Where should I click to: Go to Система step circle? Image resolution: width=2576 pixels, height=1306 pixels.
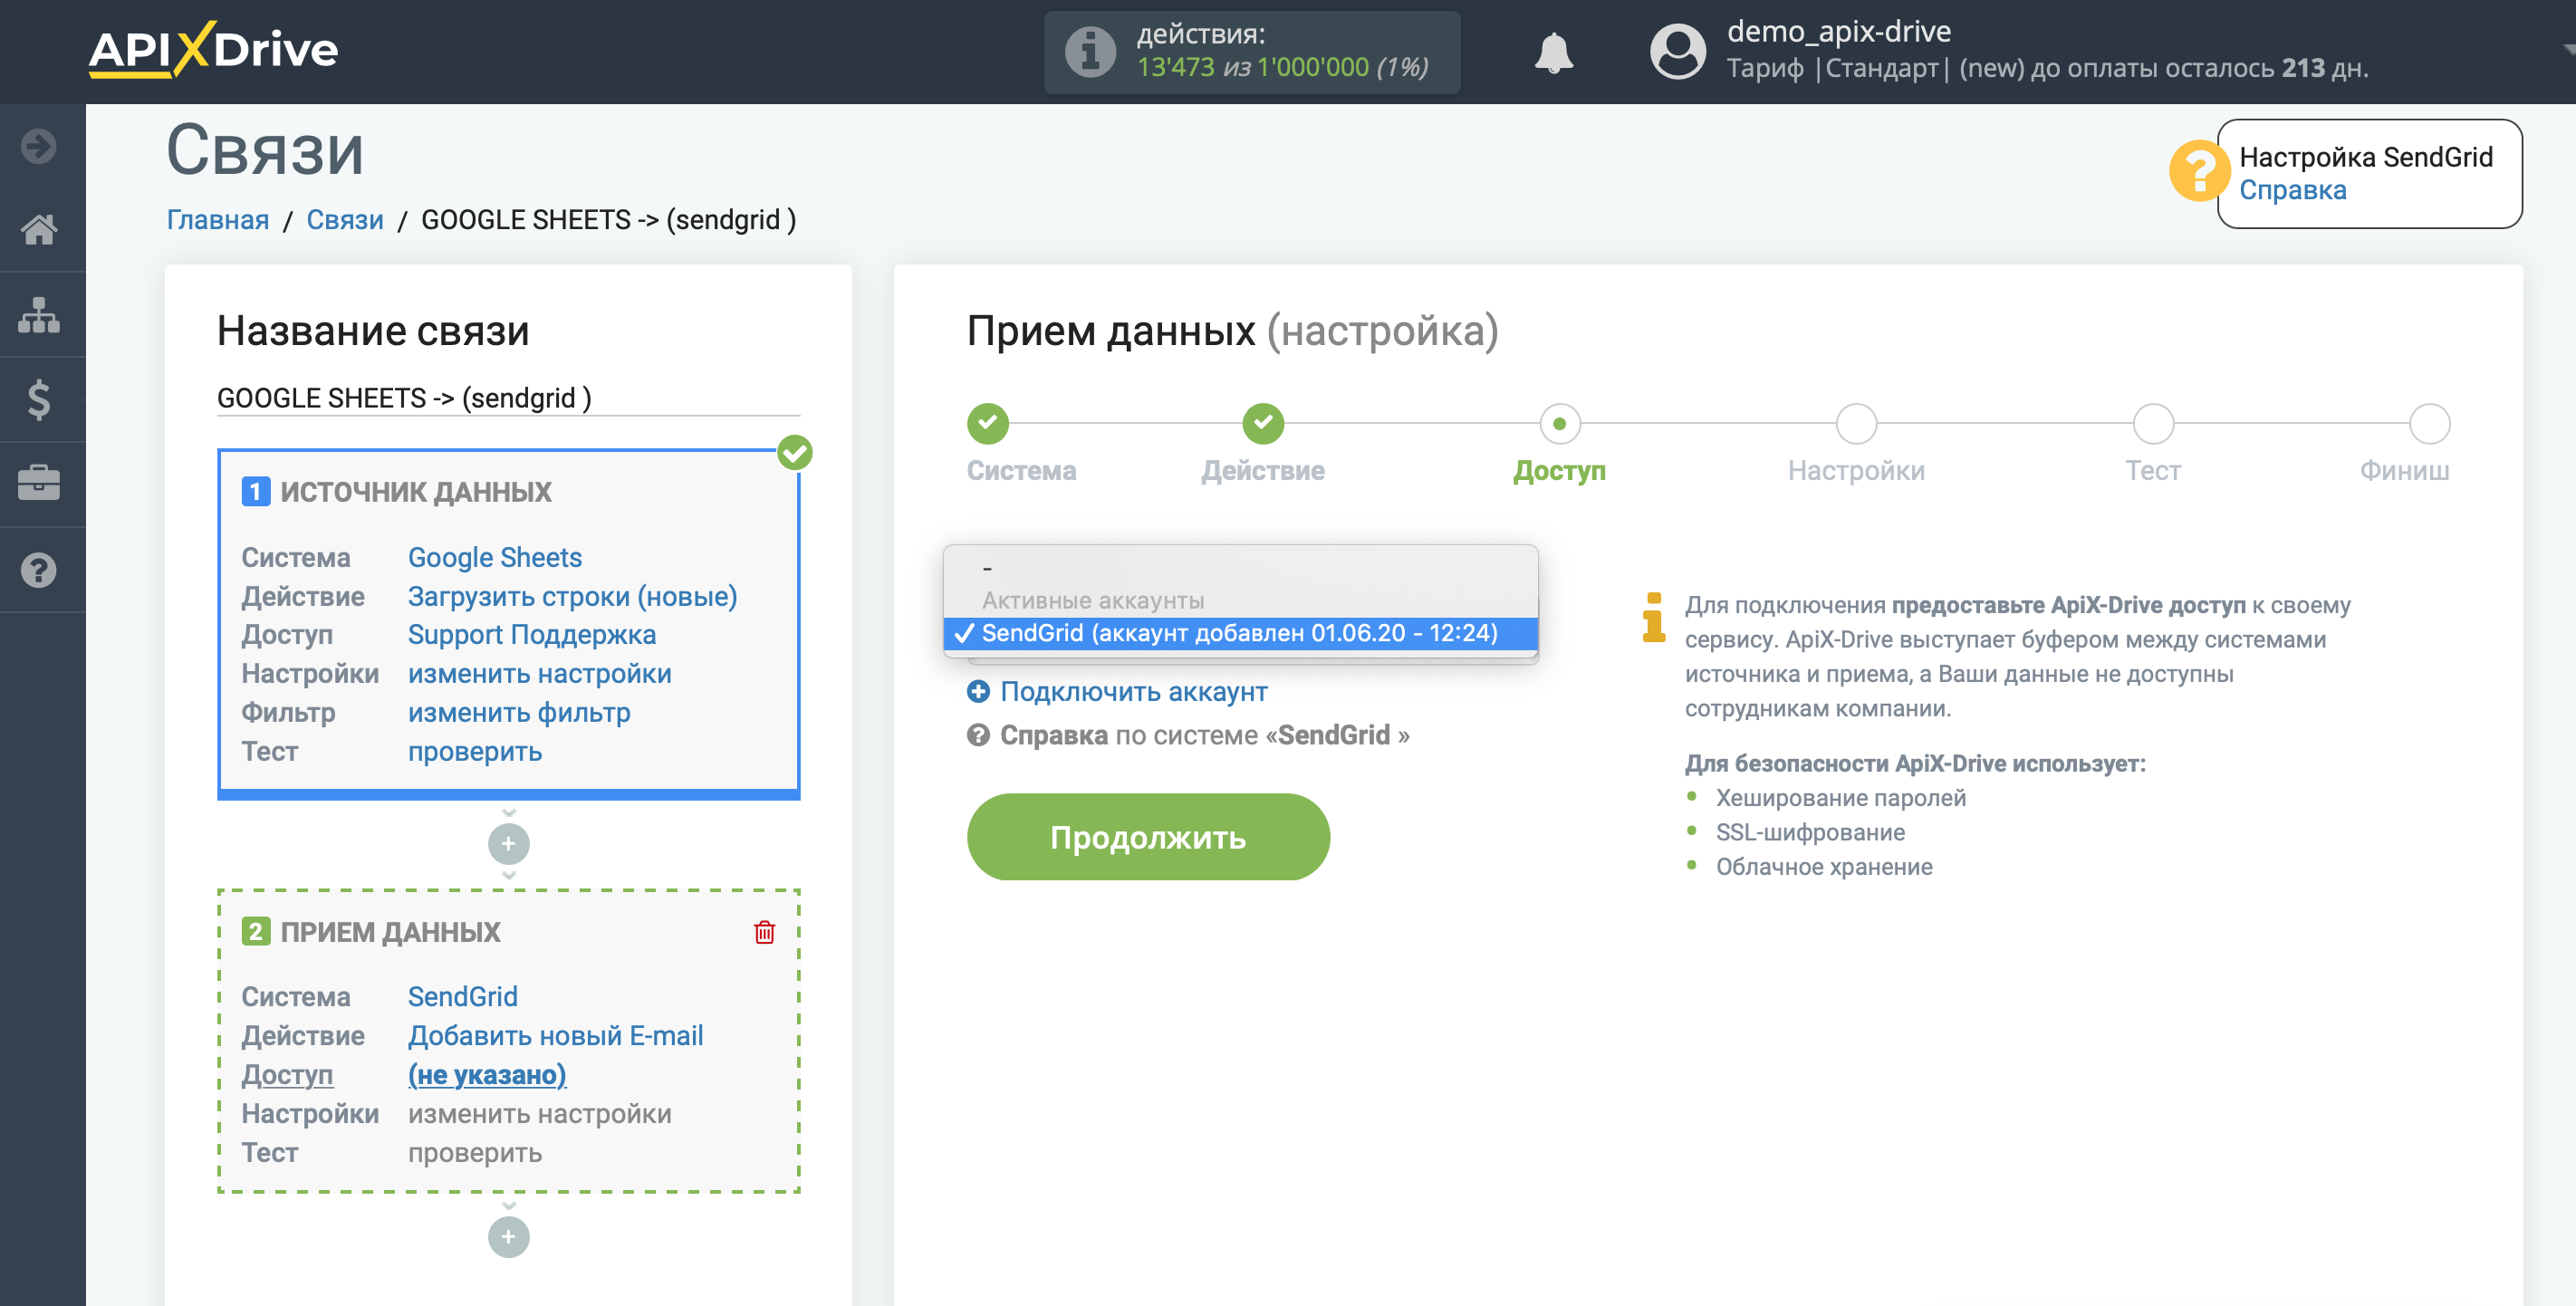[988, 424]
